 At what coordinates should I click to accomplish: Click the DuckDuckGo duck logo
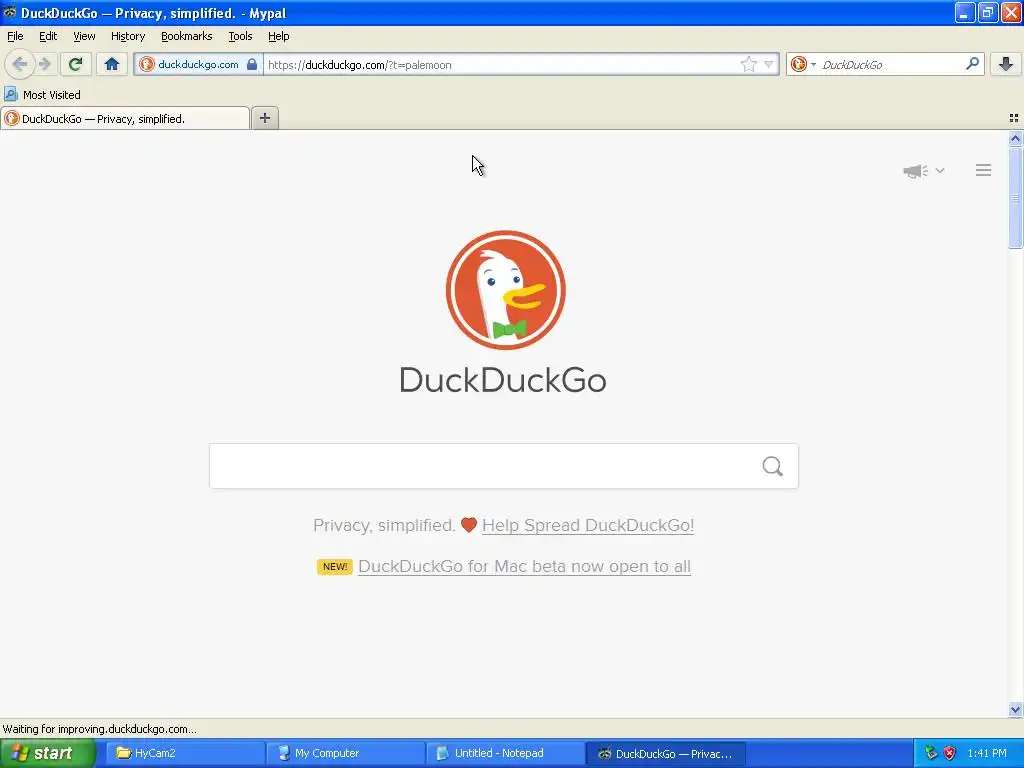click(x=505, y=290)
